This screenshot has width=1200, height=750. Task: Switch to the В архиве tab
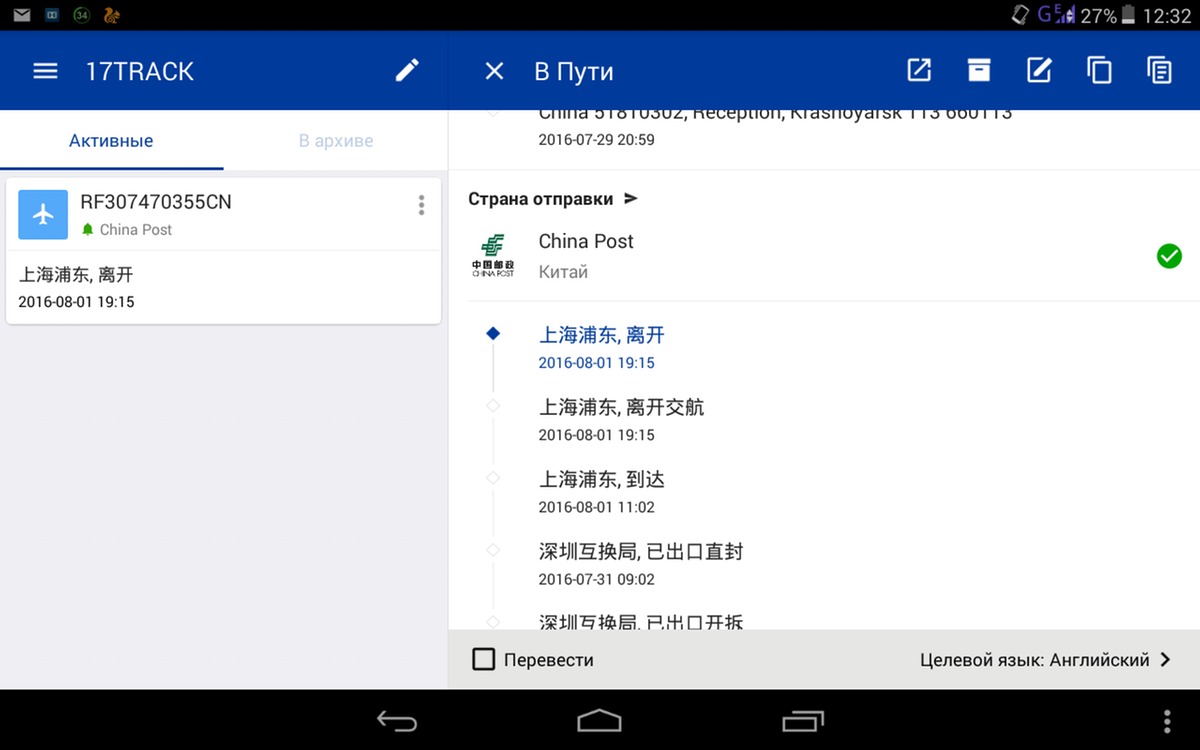pyautogui.click(x=336, y=141)
